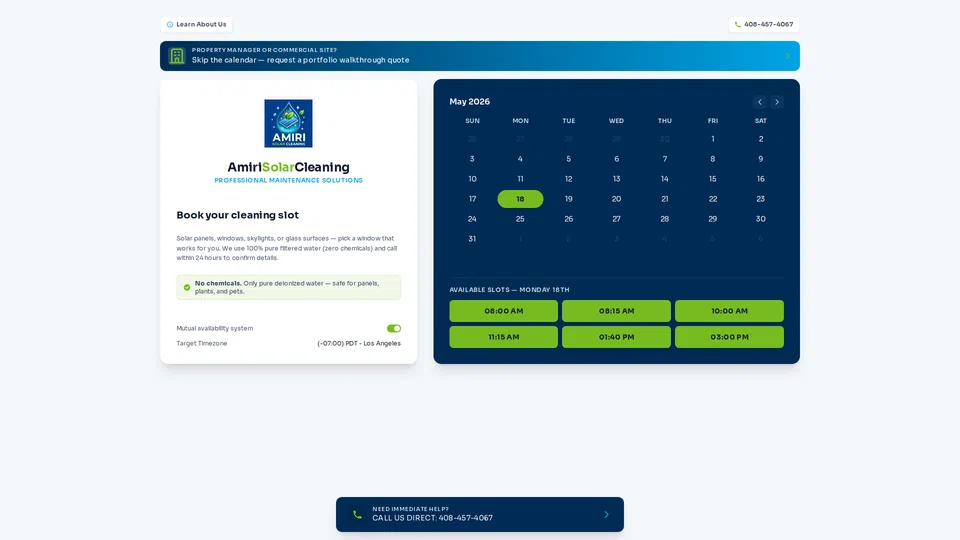Open the Learn About Us link
This screenshot has width=960, height=540.
pos(197,24)
